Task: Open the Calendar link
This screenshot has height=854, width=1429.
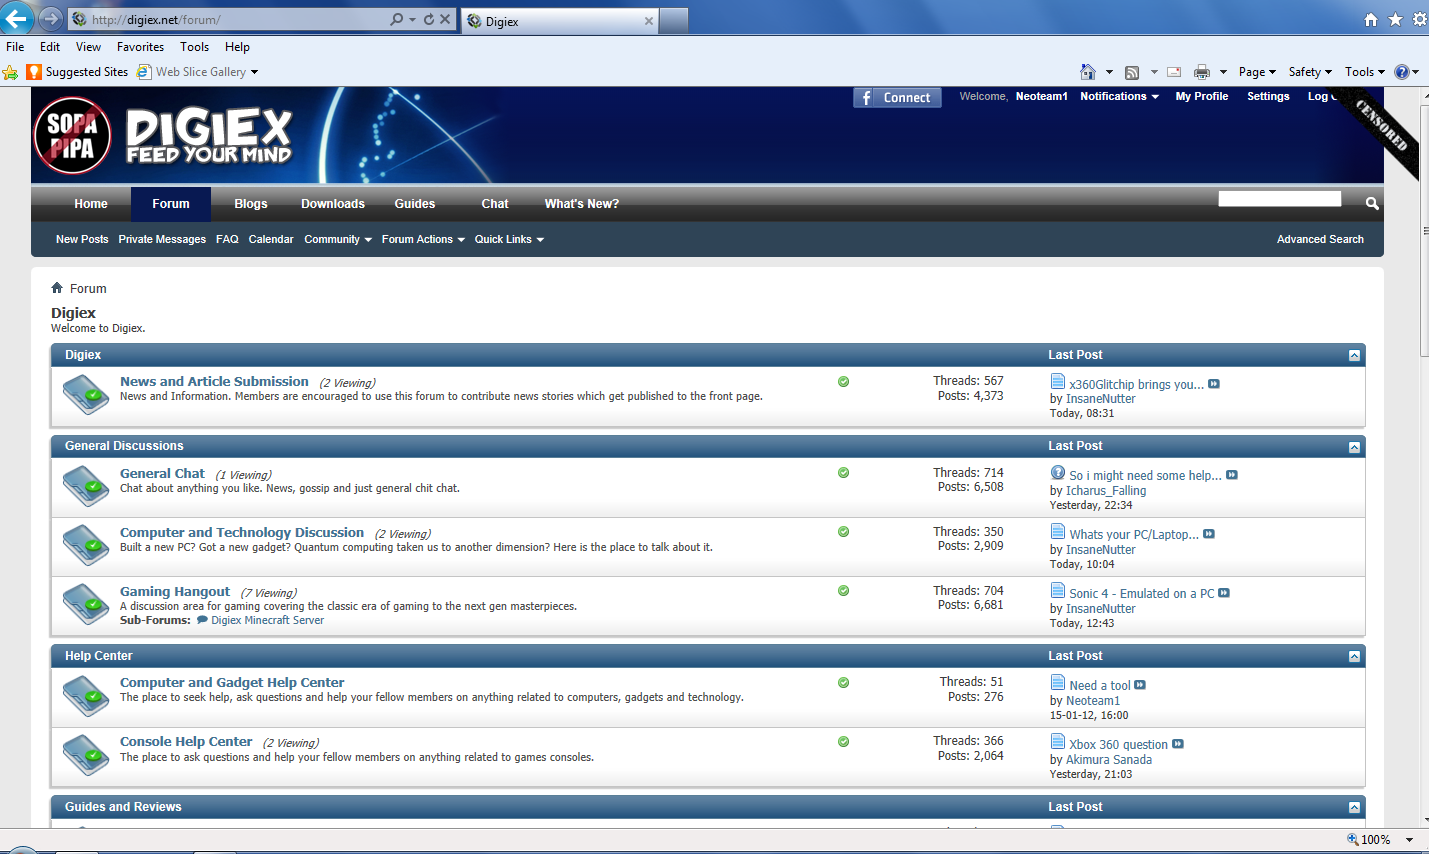Action: tap(271, 239)
